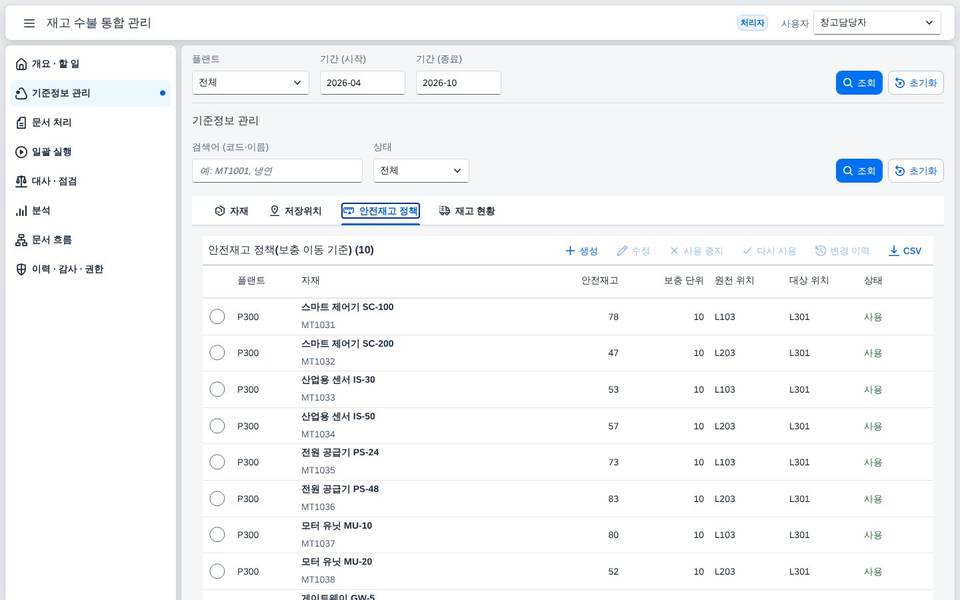The image size is (960, 600).
Task: Click the 기간 (시작) 2026-04 field
Action: [x=362, y=83]
